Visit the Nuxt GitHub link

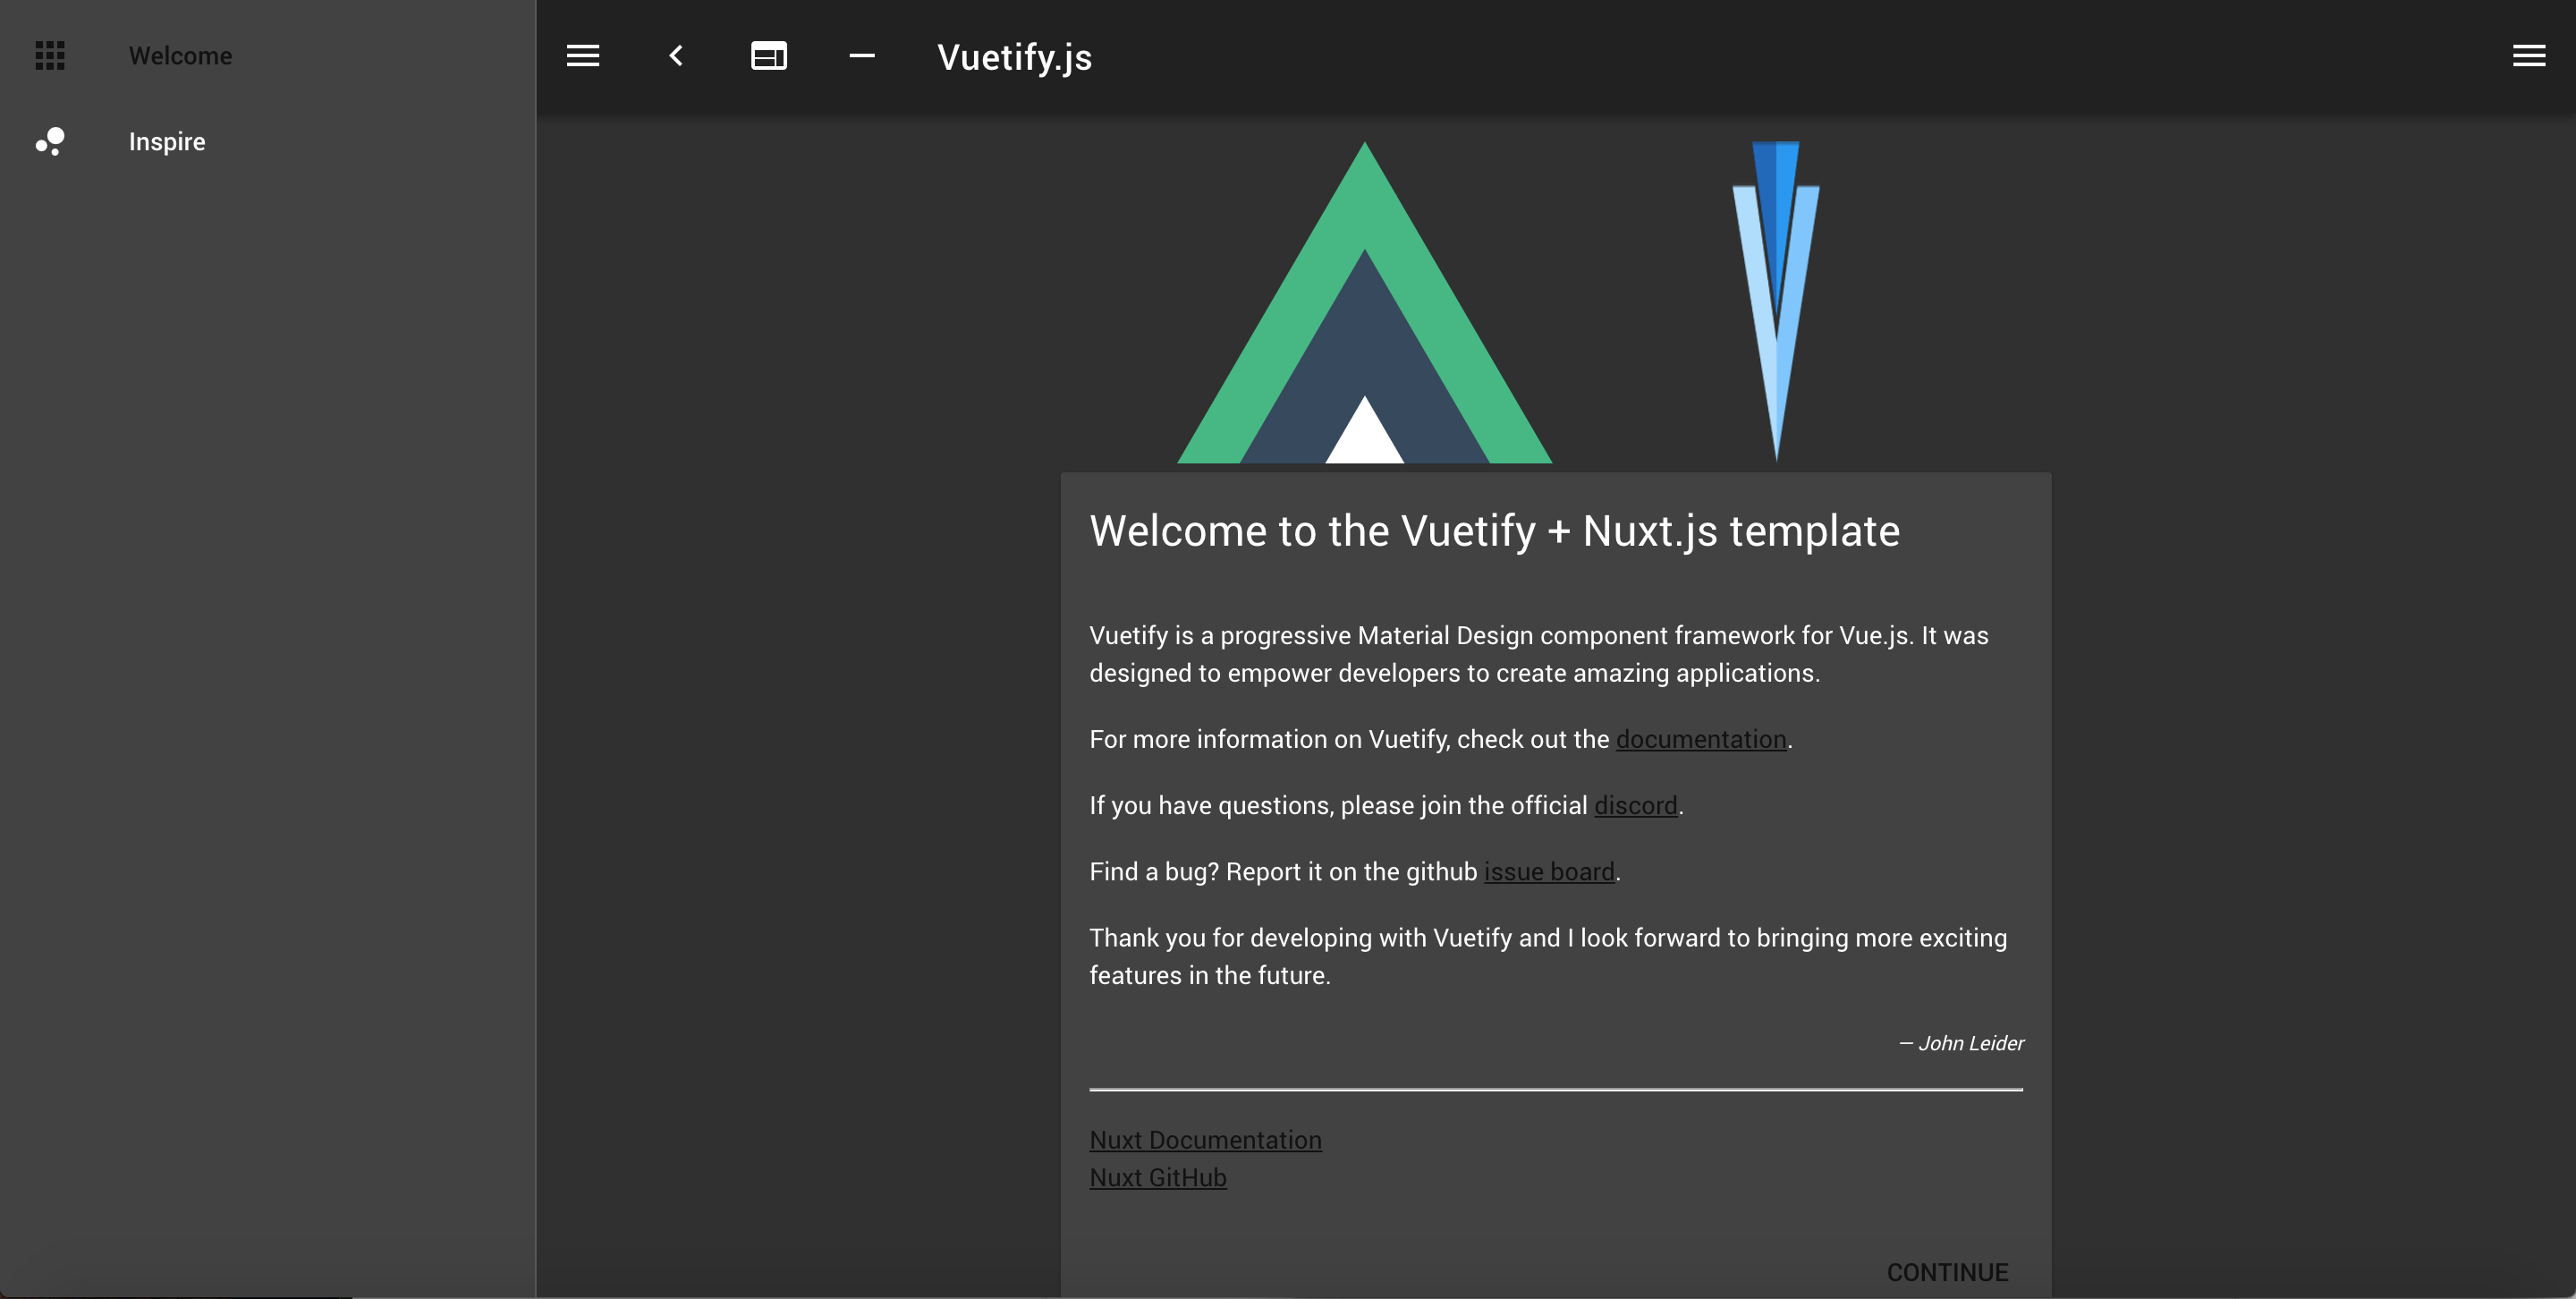1157,1177
